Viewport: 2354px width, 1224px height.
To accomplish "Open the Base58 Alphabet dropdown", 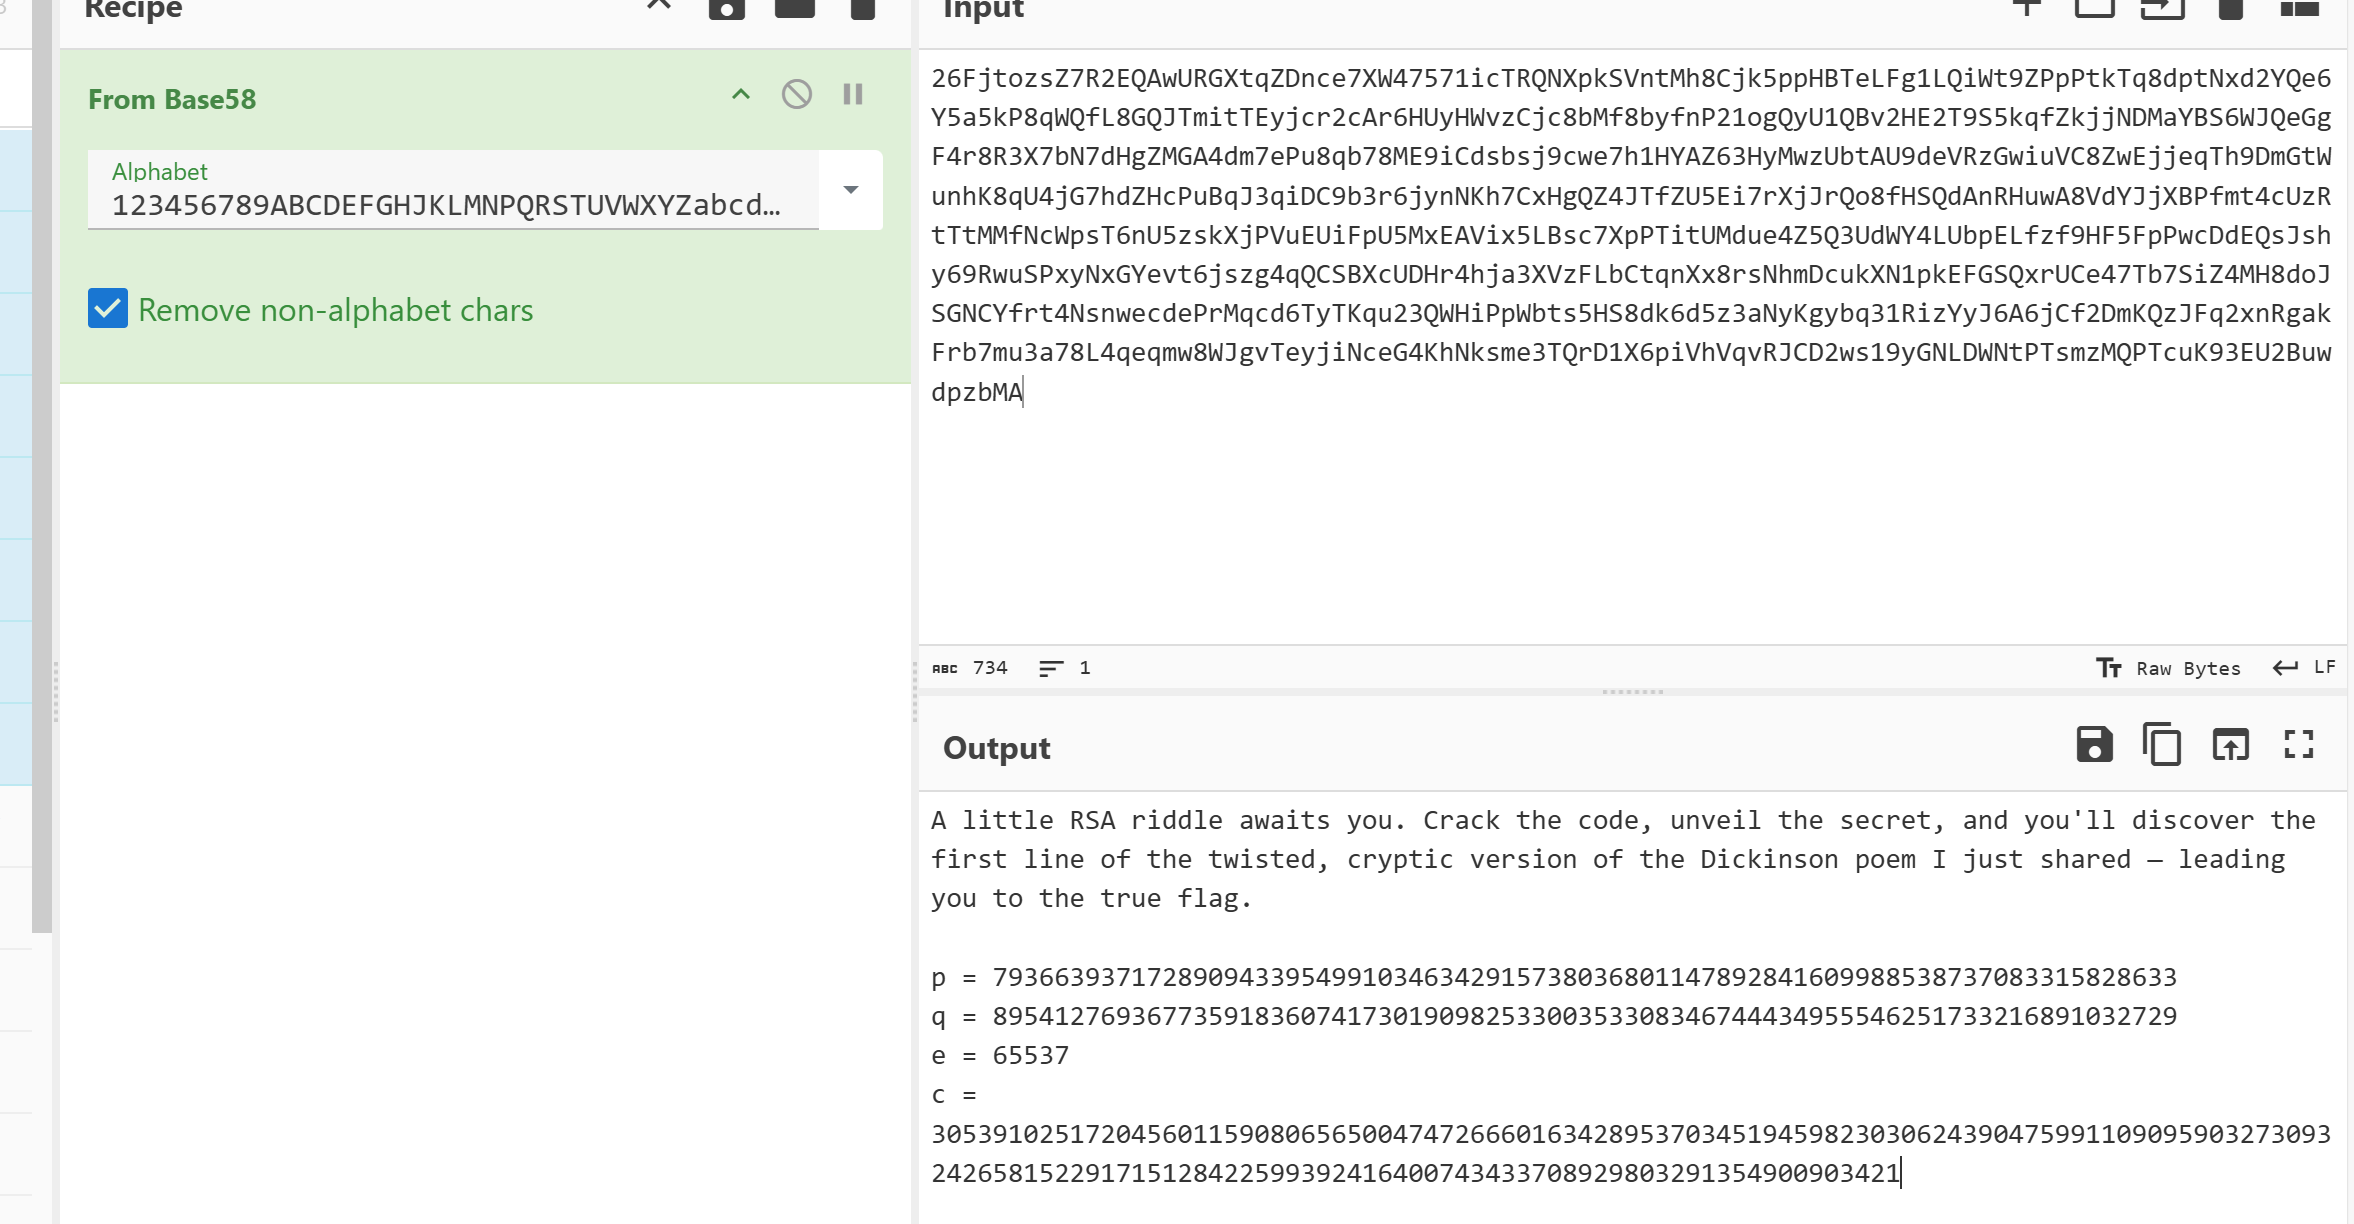I will [851, 190].
